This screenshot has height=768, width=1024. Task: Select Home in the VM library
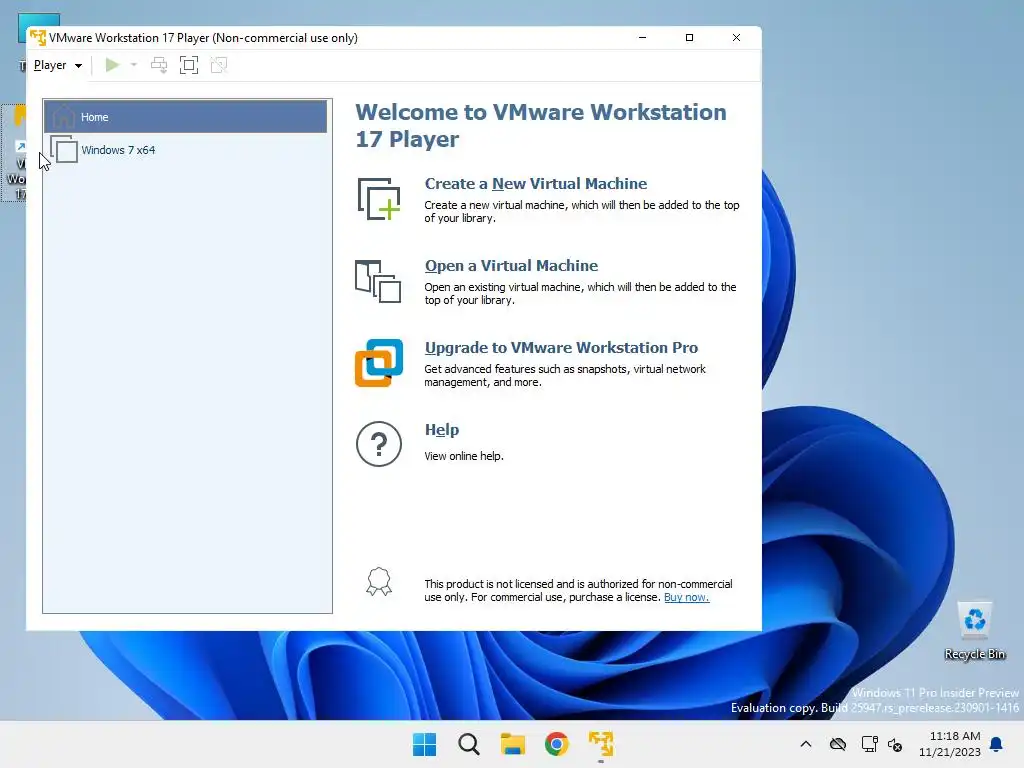[x=185, y=117]
